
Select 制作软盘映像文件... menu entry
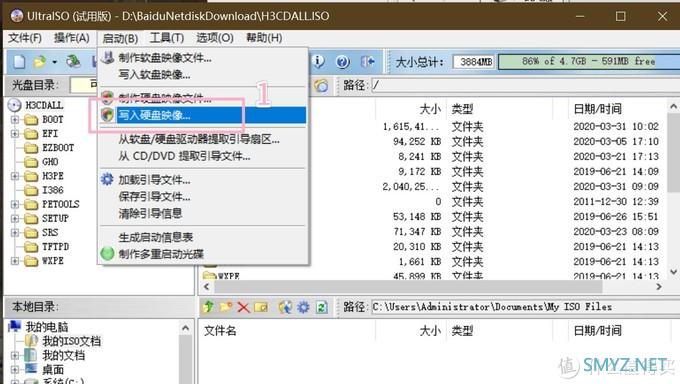[x=203, y=57]
